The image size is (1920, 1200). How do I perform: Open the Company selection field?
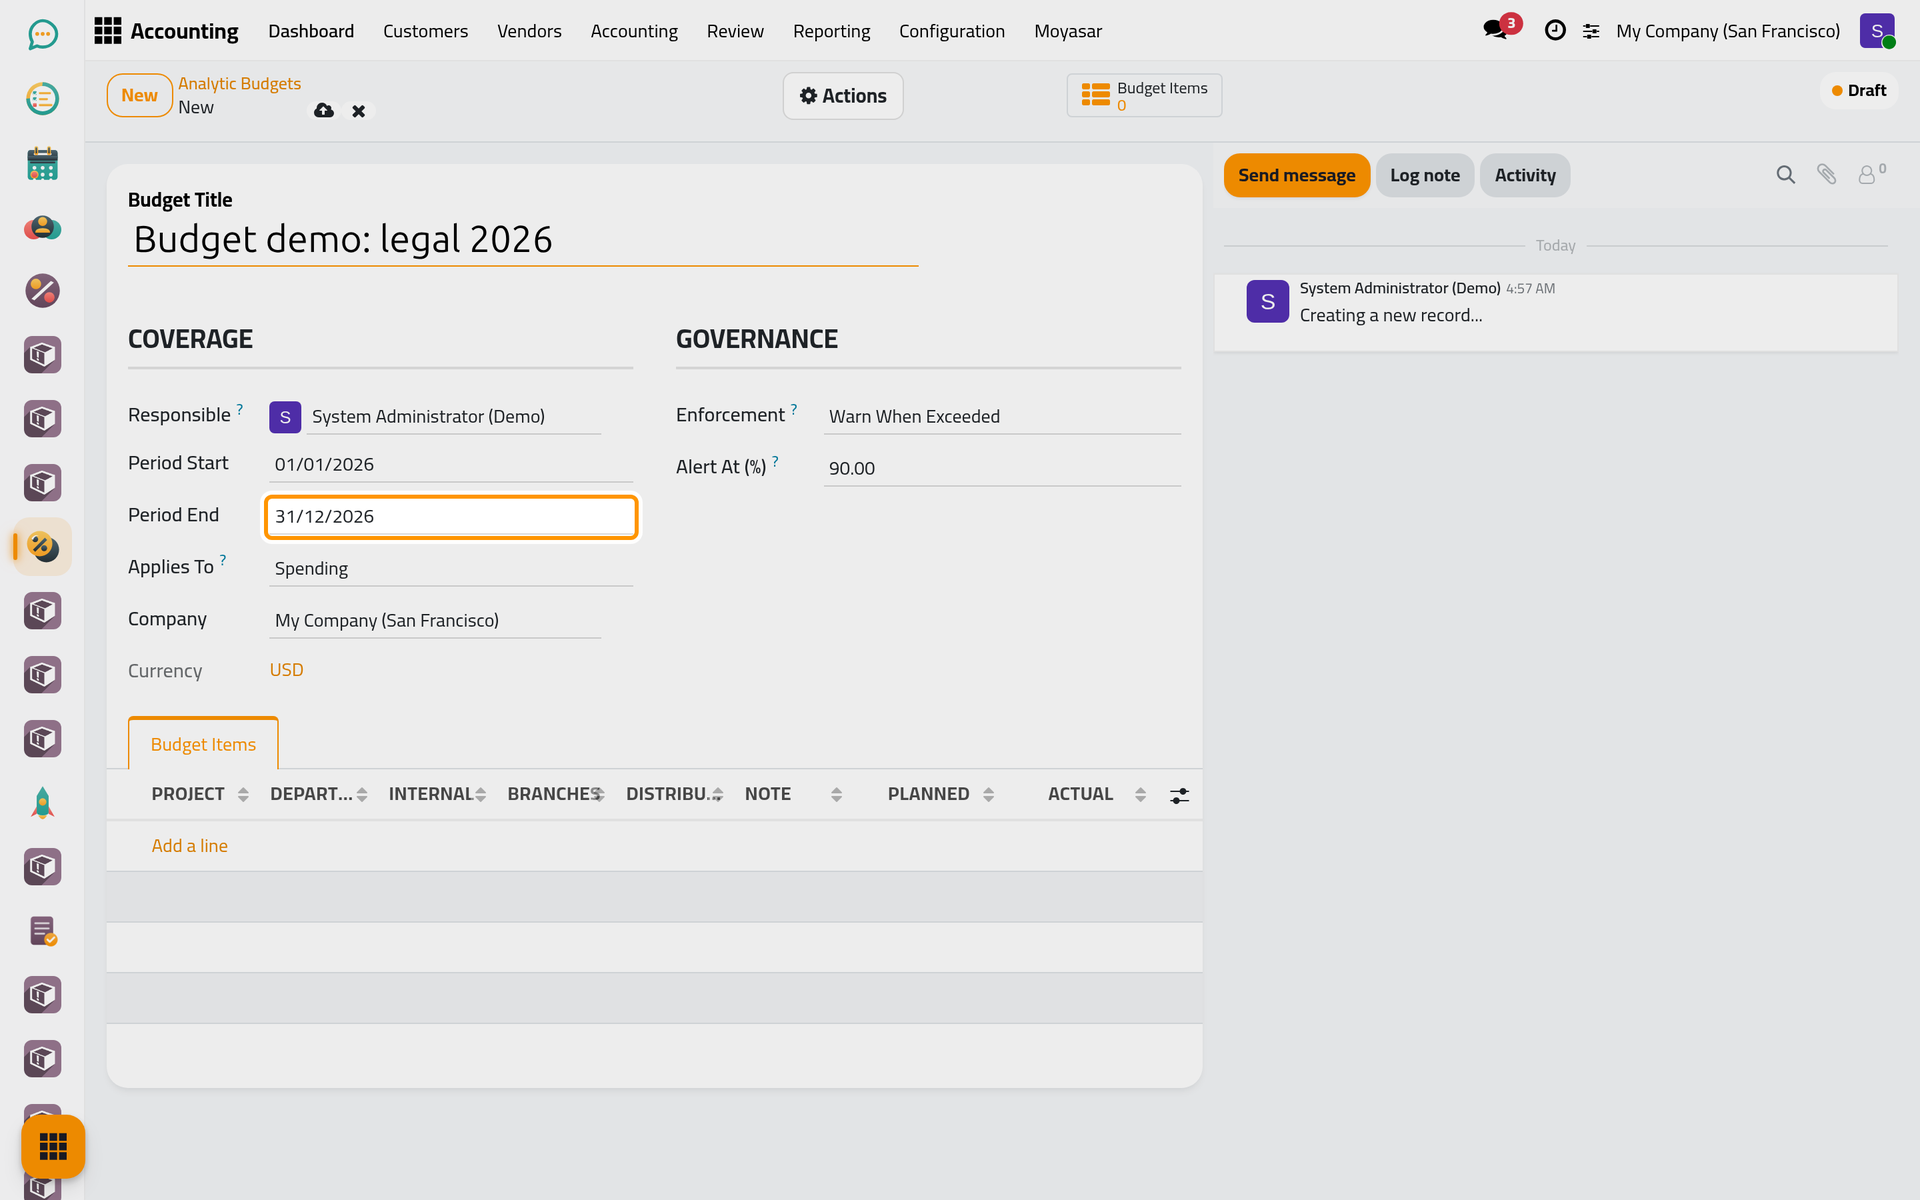coord(435,620)
